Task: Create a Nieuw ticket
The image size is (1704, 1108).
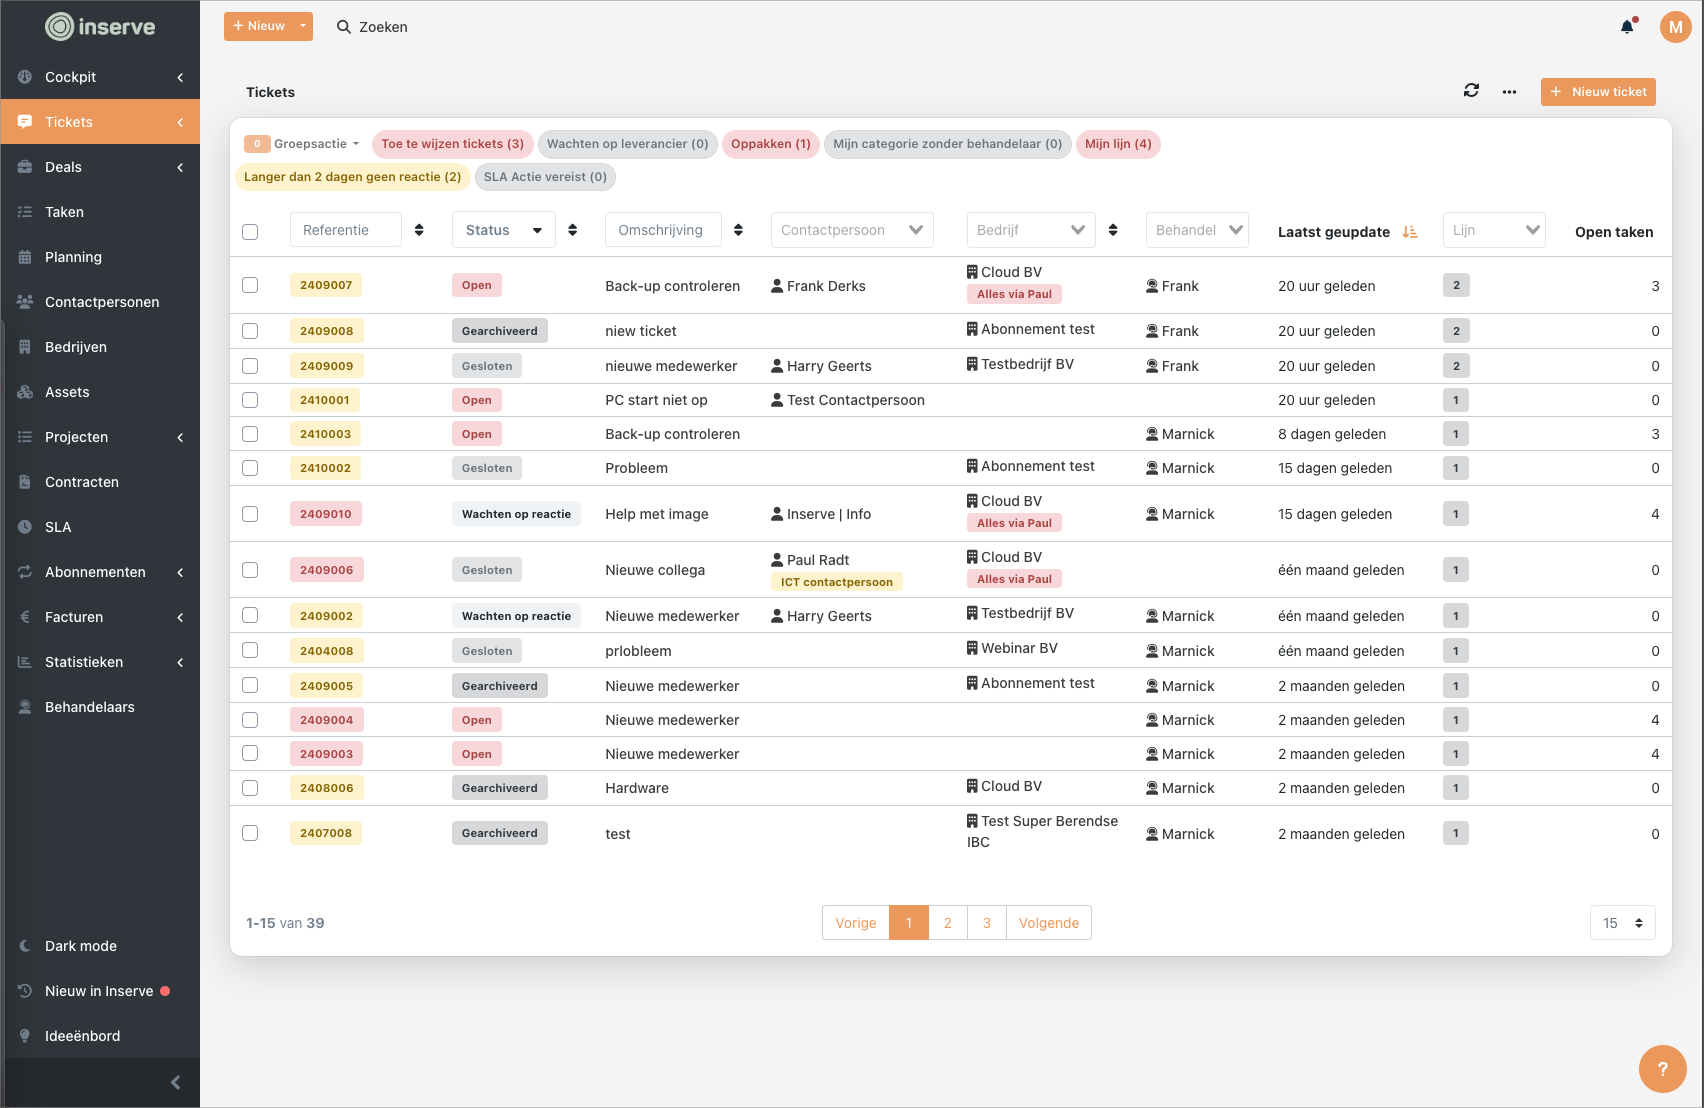Action: click(x=1597, y=91)
